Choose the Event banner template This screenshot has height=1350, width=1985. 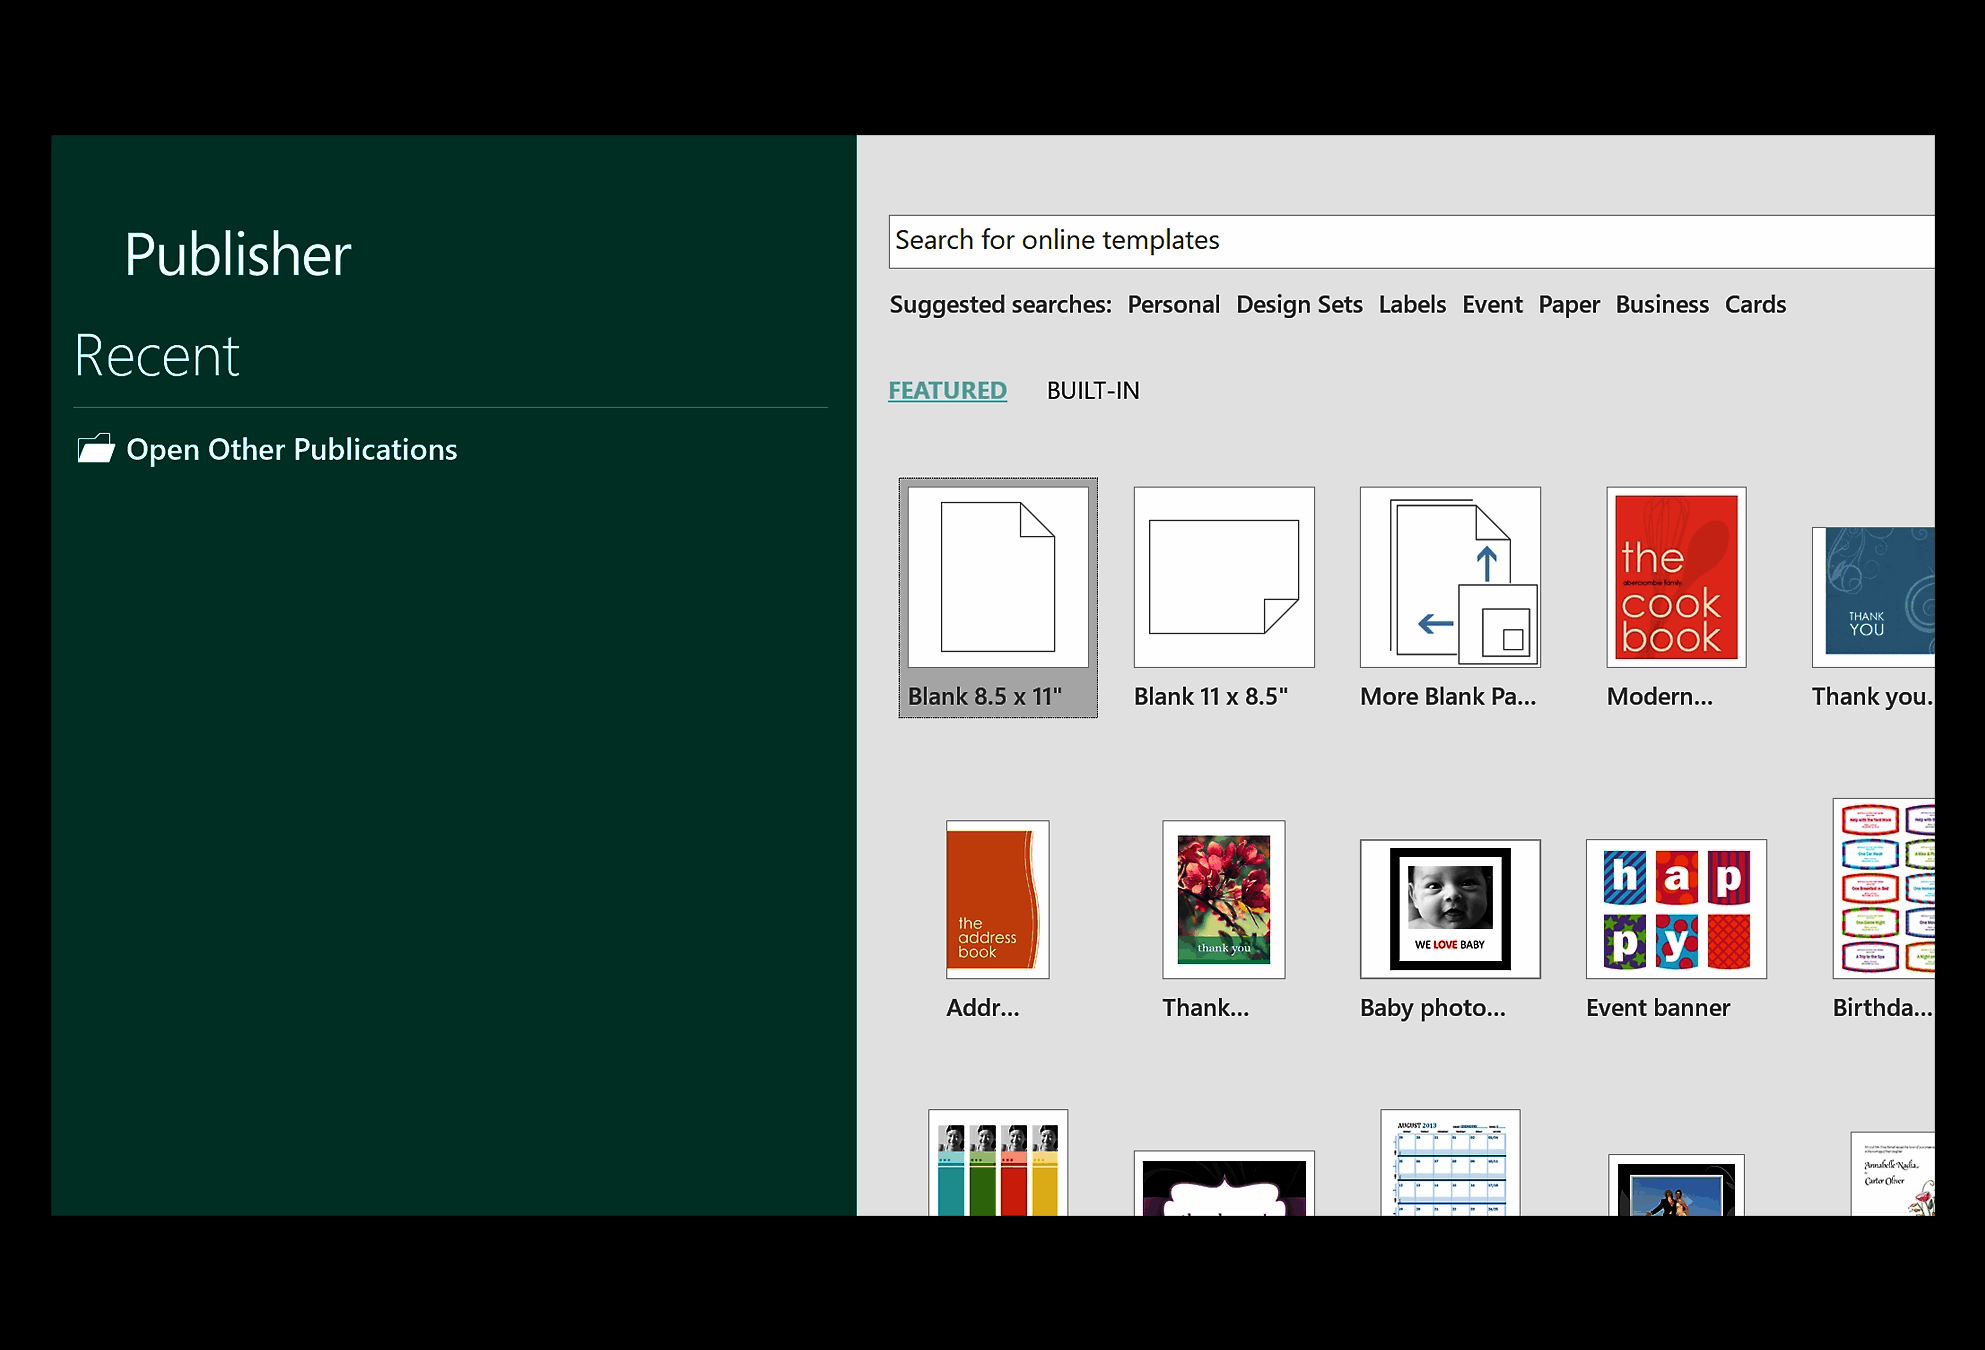1674,908
